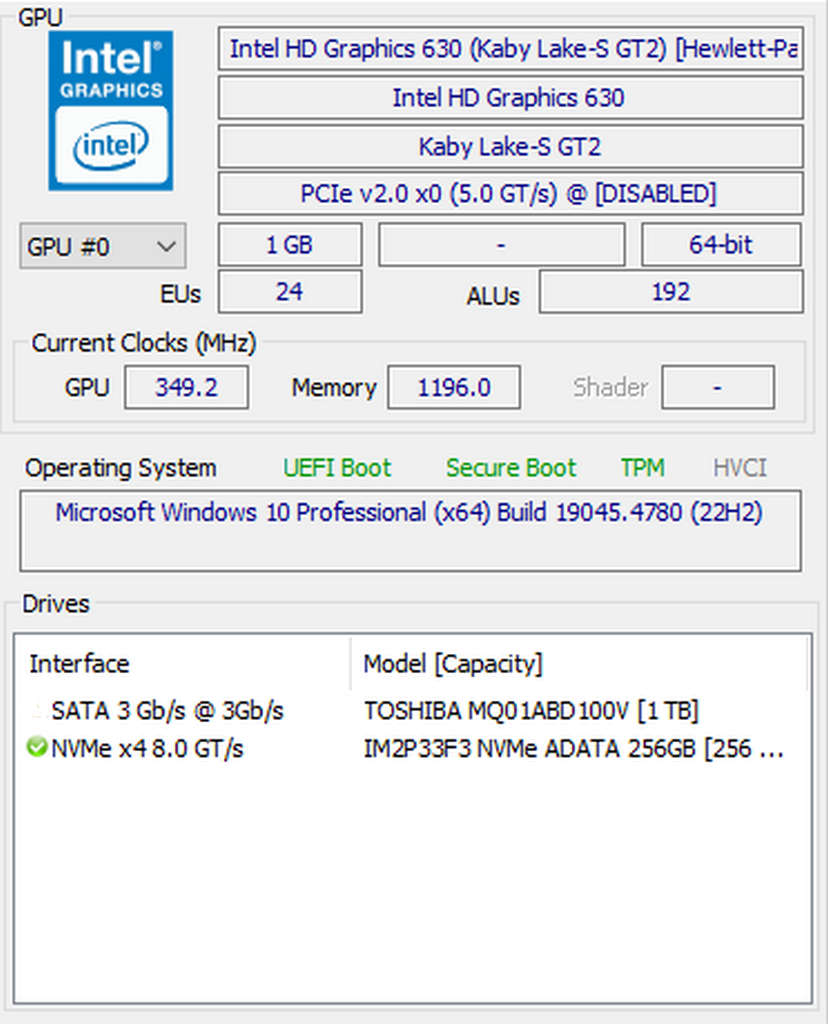Screen dimensions: 828x1024
Task: Click the Secure Boot status indicator
Action: pyautogui.click(x=511, y=467)
